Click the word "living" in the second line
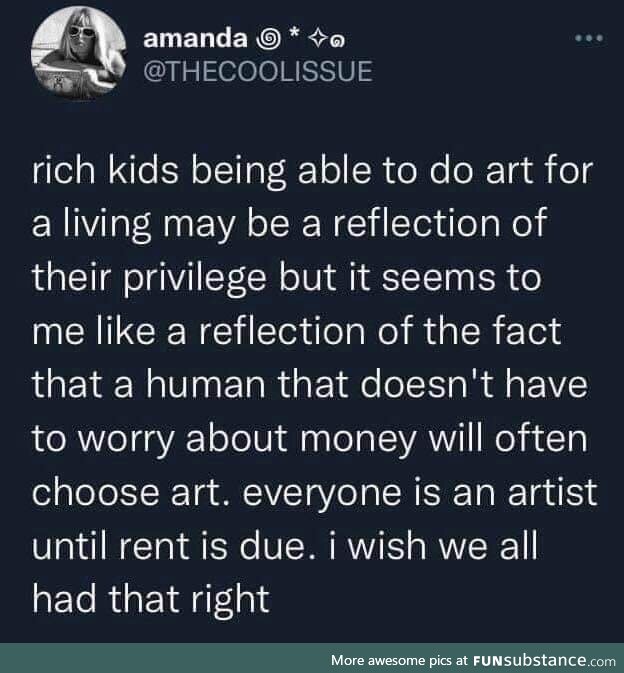Image resolution: width=624 pixels, height=673 pixels. [107, 224]
